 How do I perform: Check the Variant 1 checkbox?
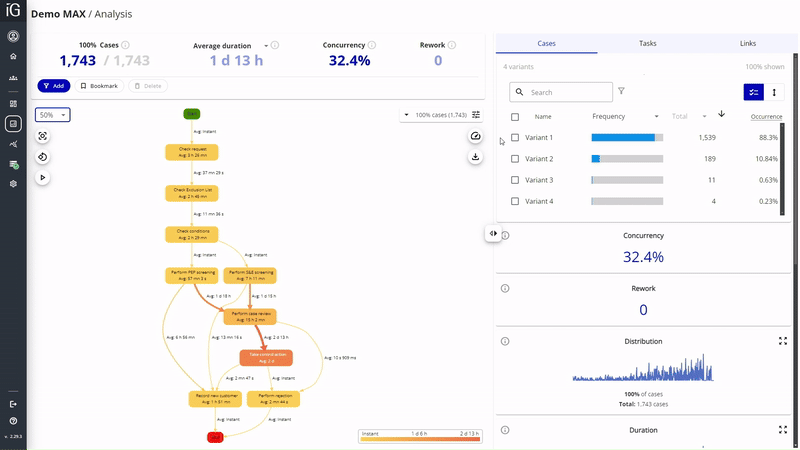(515, 138)
